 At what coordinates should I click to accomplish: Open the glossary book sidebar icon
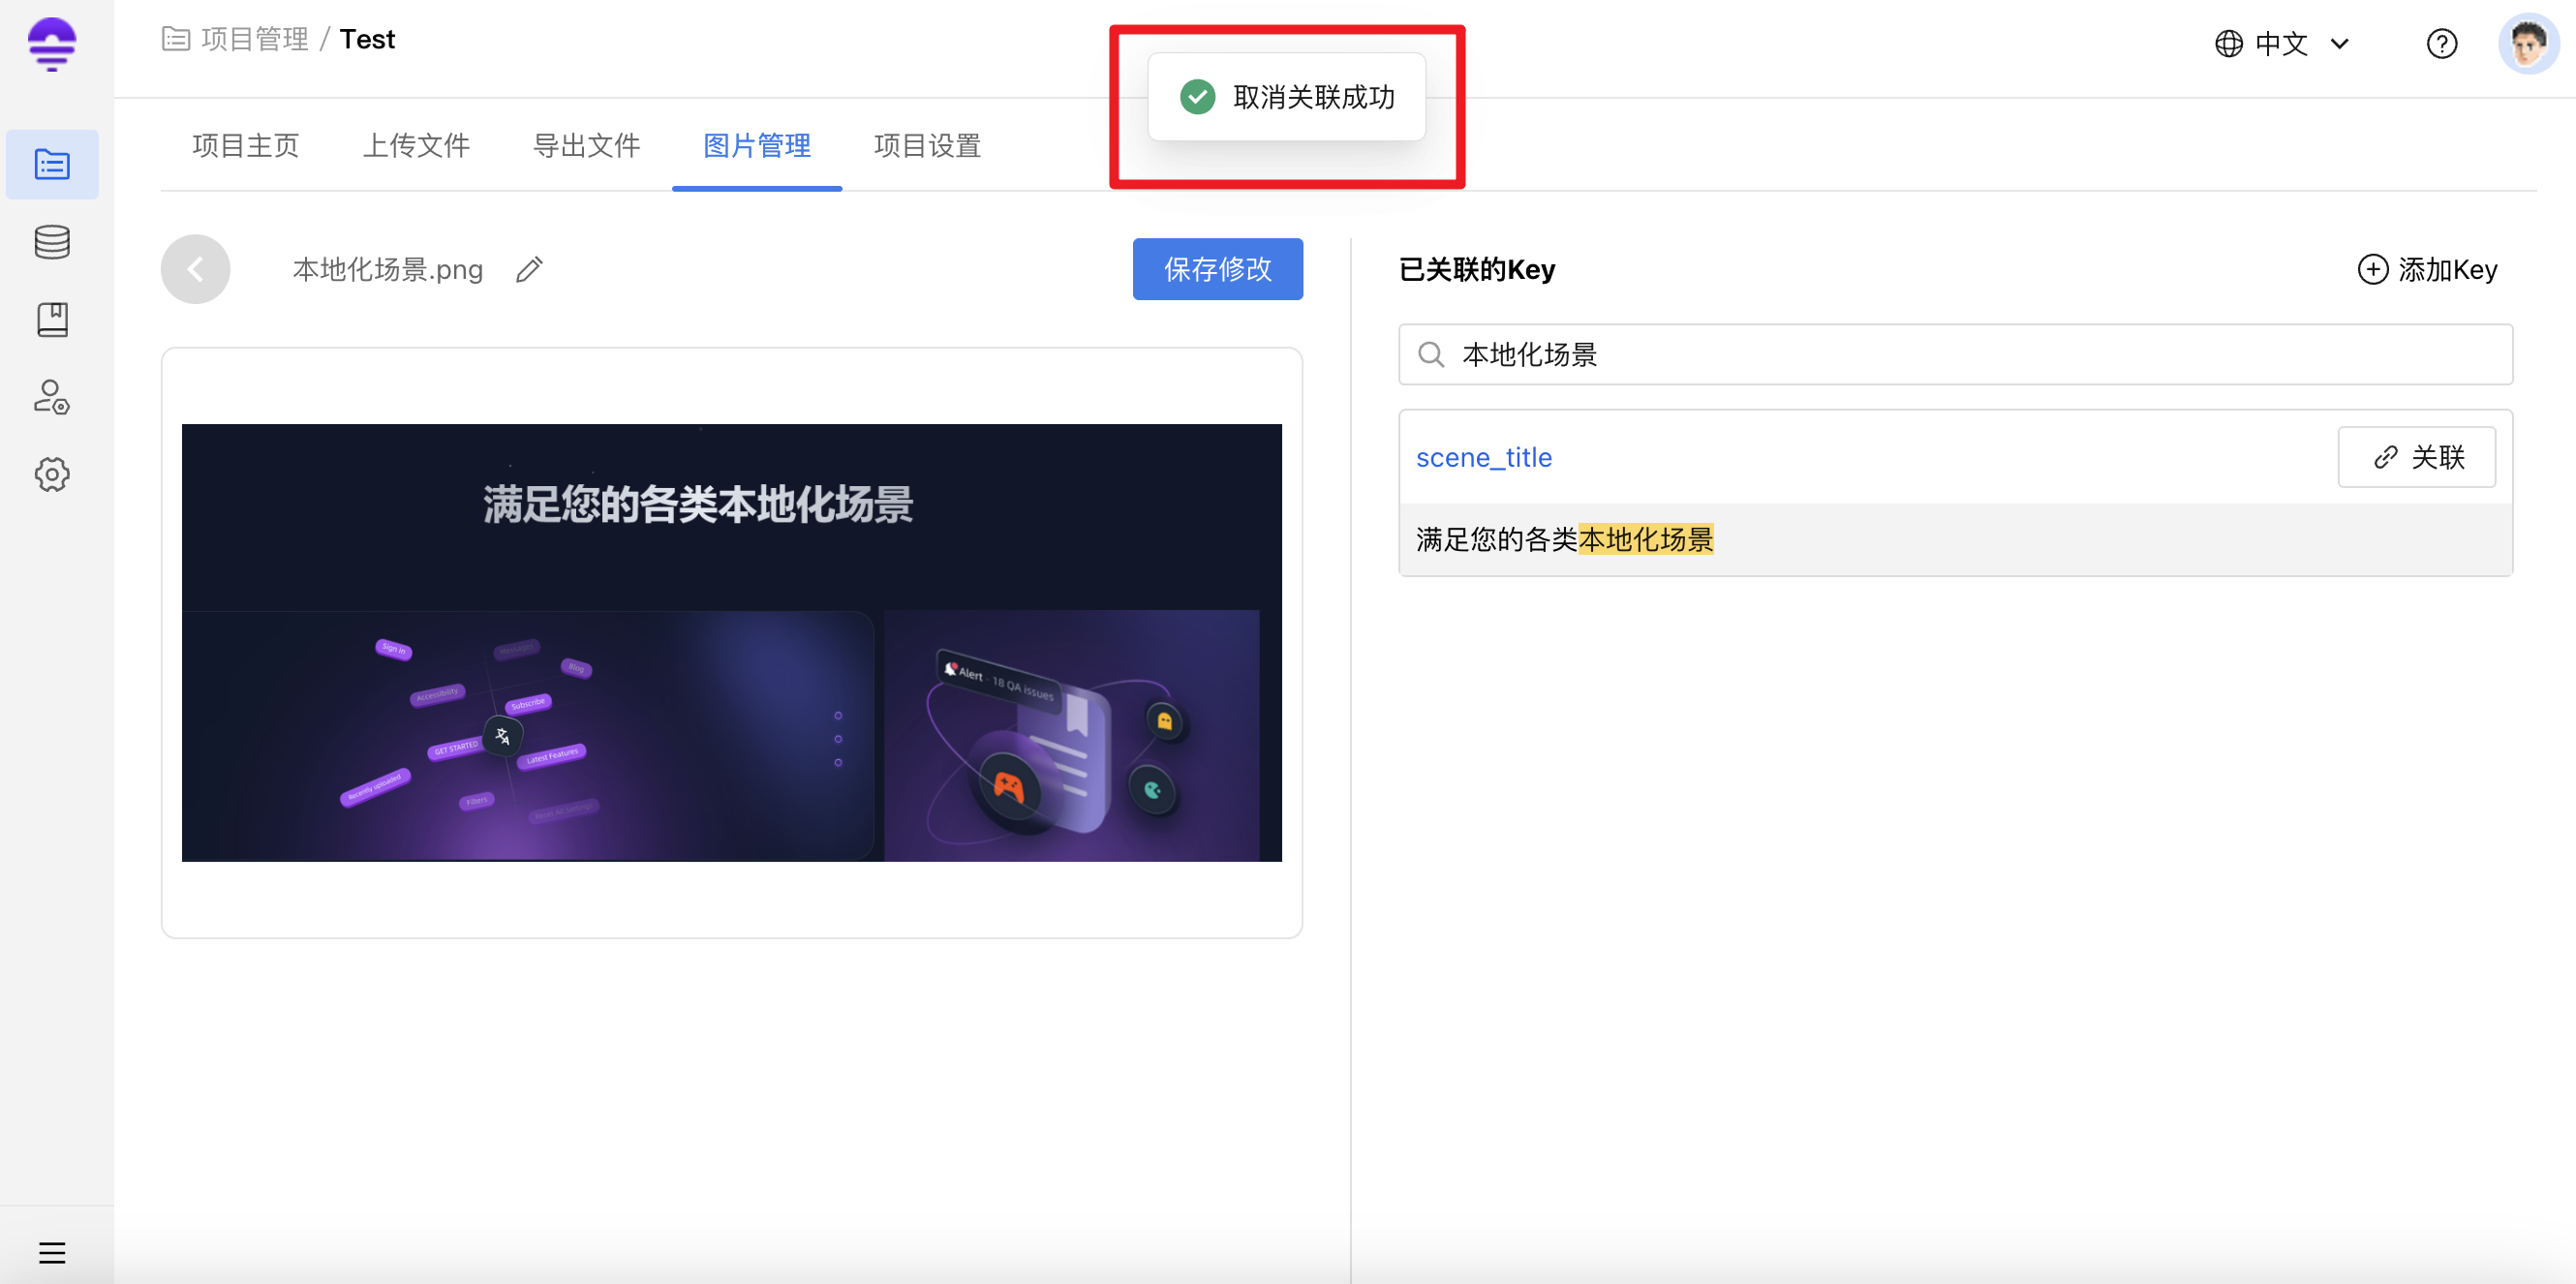click(52, 320)
